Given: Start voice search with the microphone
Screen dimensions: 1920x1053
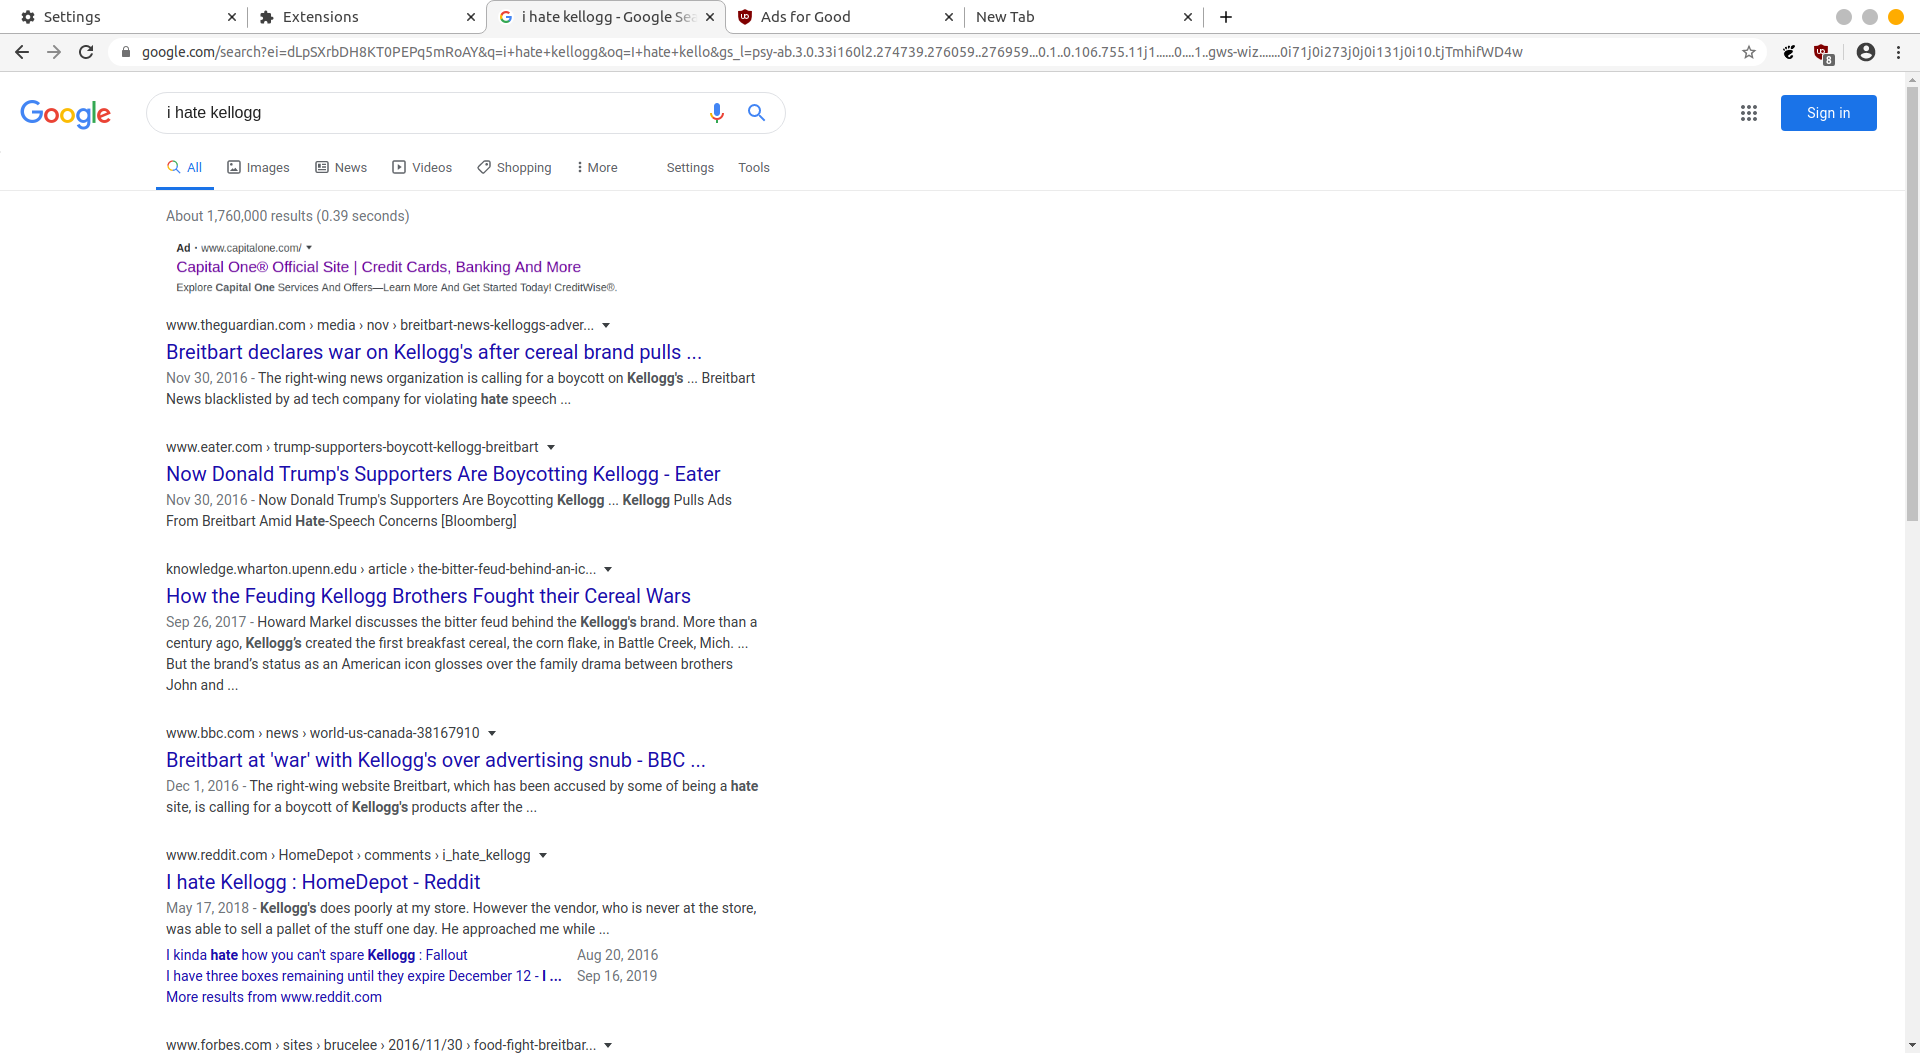Looking at the screenshot, I should (716, 113).
